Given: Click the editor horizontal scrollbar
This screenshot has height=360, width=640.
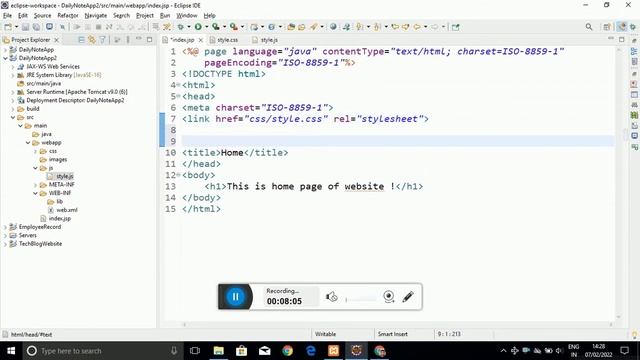Looking at the screenshot, I should tap(397, 324).
